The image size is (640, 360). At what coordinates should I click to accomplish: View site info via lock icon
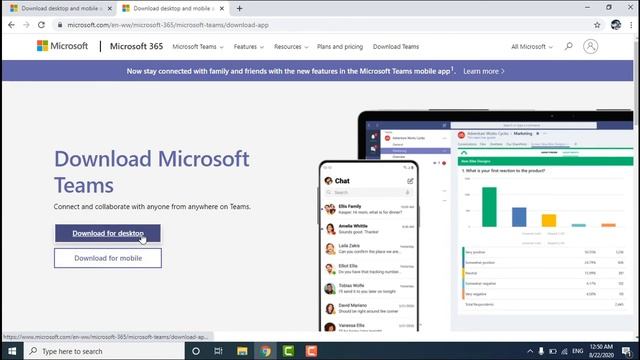pyautogui.click(x=60, y=25)
